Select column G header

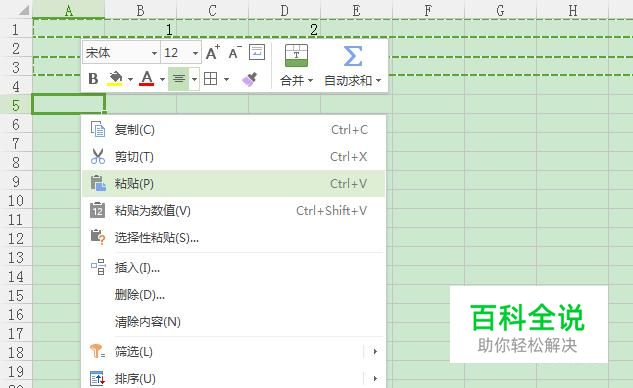click(501, 10)
